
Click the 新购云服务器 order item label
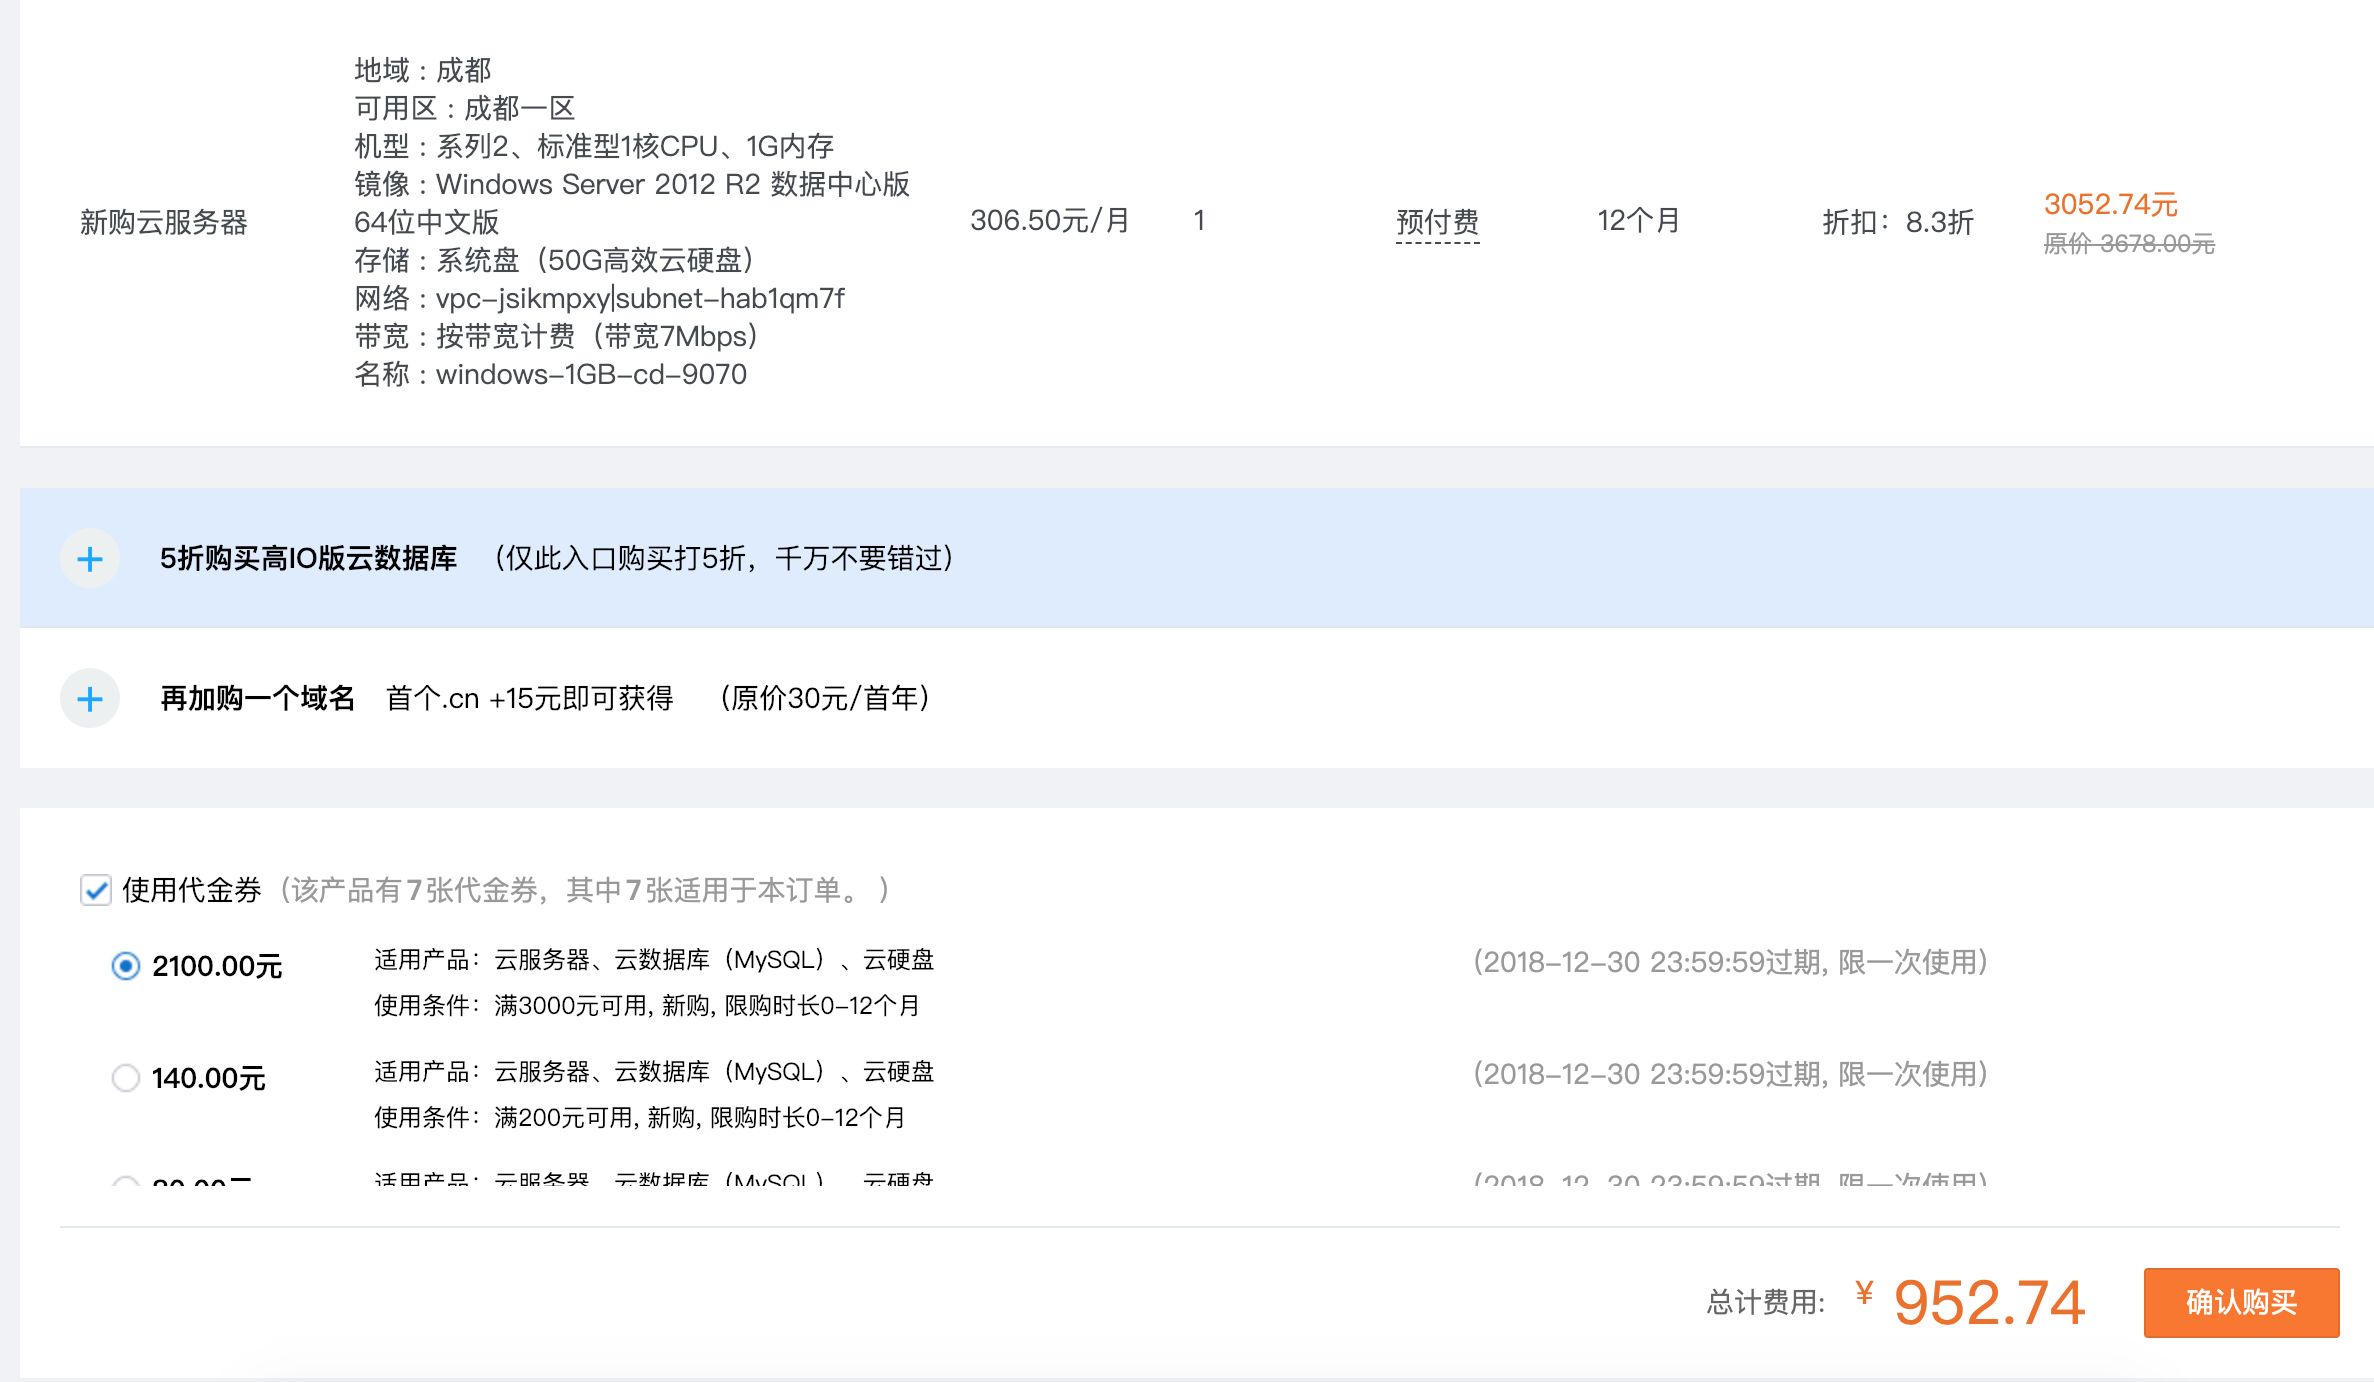(164, 222)
